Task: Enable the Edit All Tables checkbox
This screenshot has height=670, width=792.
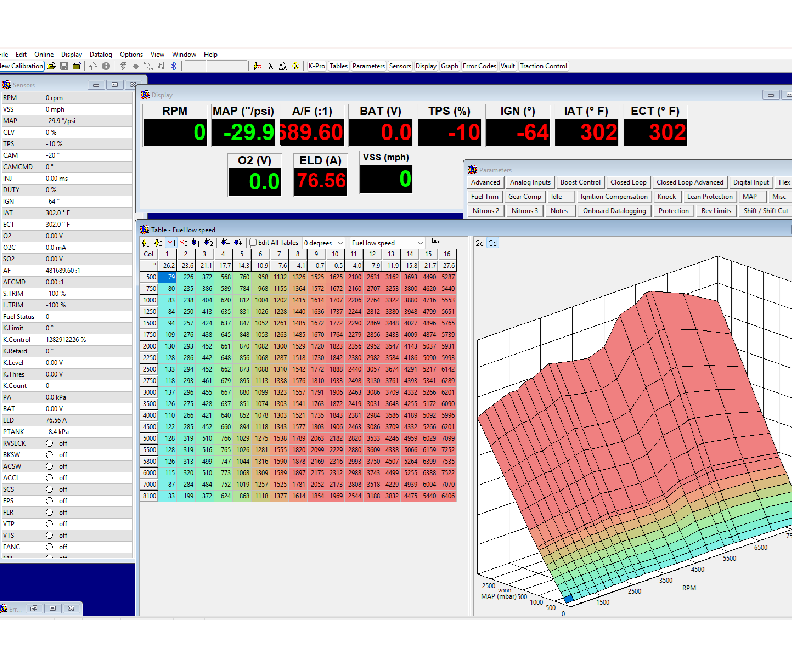Action: coord(254,243)
